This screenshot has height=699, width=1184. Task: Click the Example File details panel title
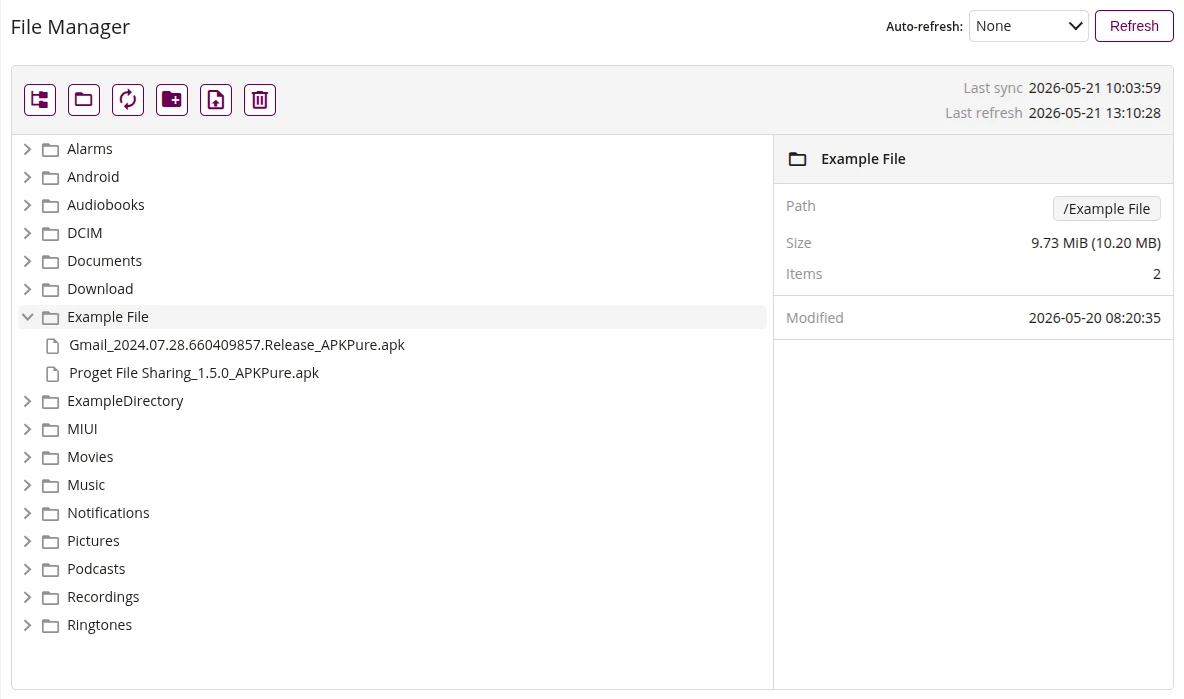(x=863, y=159)
